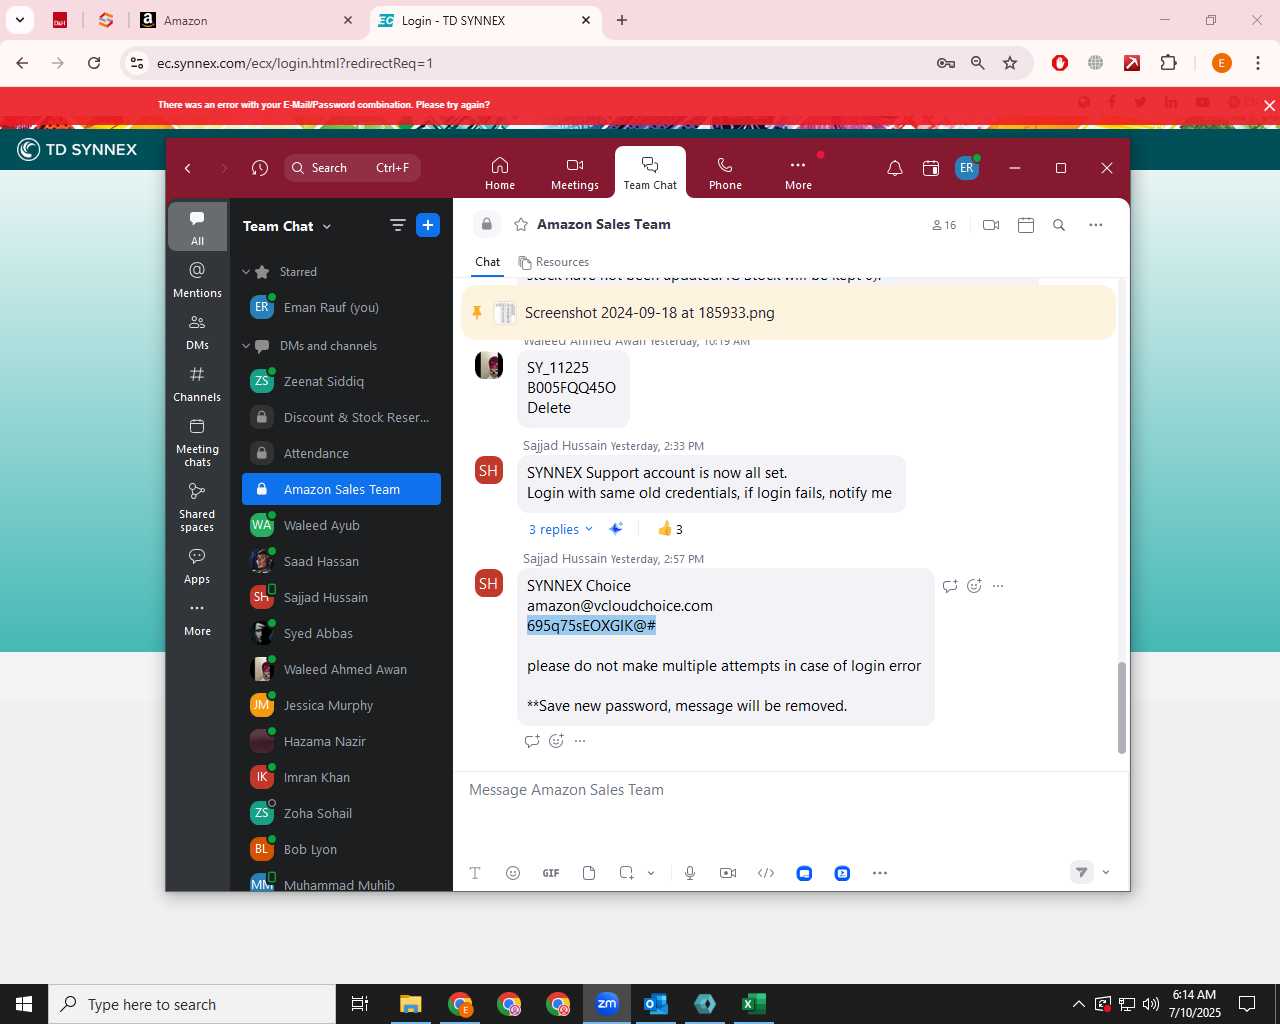Search within Amazon Sales Team chat
The width and height of the screenshot is (1280, 1024).
point(1059,225)
